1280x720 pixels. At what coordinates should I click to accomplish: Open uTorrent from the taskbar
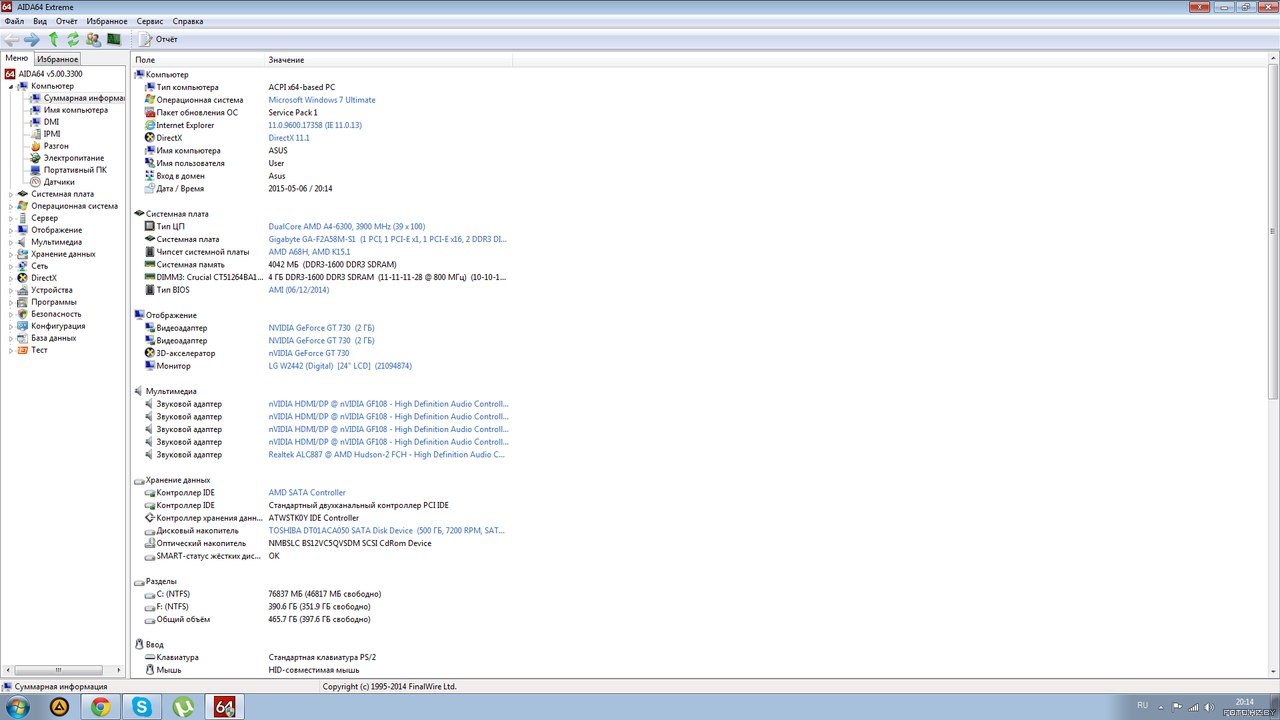click(182, 707)
